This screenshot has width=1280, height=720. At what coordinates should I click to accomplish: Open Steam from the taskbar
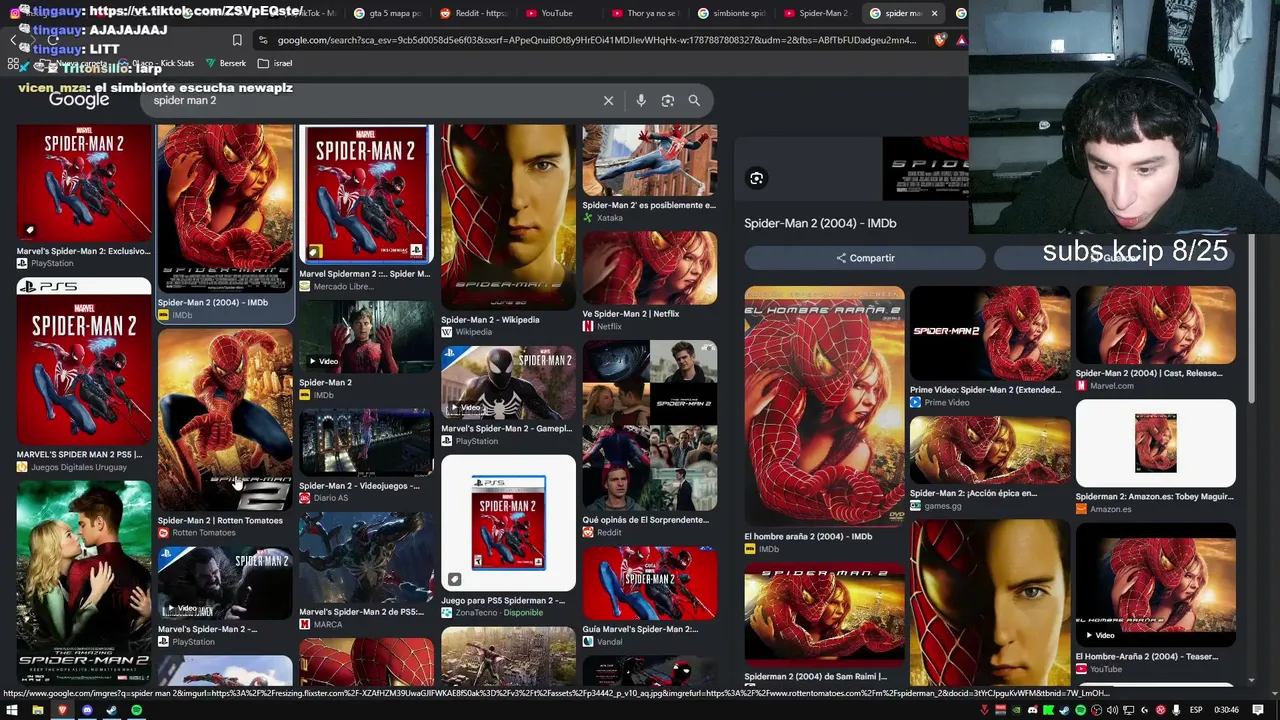tap(112, 710)
